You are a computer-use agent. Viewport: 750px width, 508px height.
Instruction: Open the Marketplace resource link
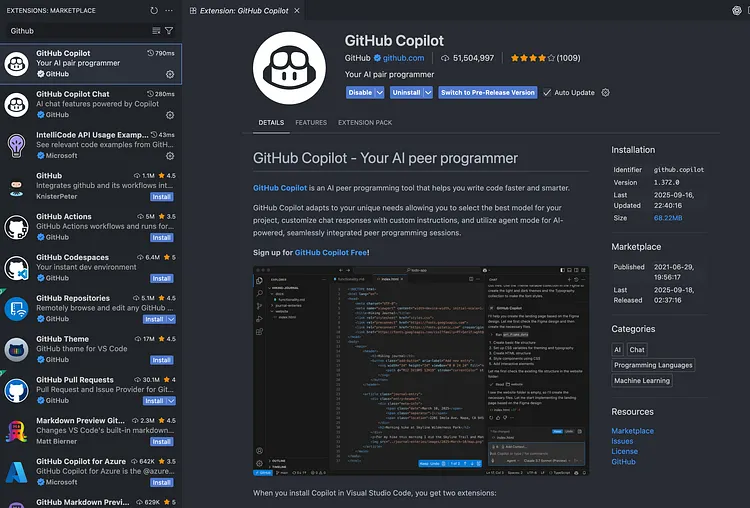[x=632, y=431]
